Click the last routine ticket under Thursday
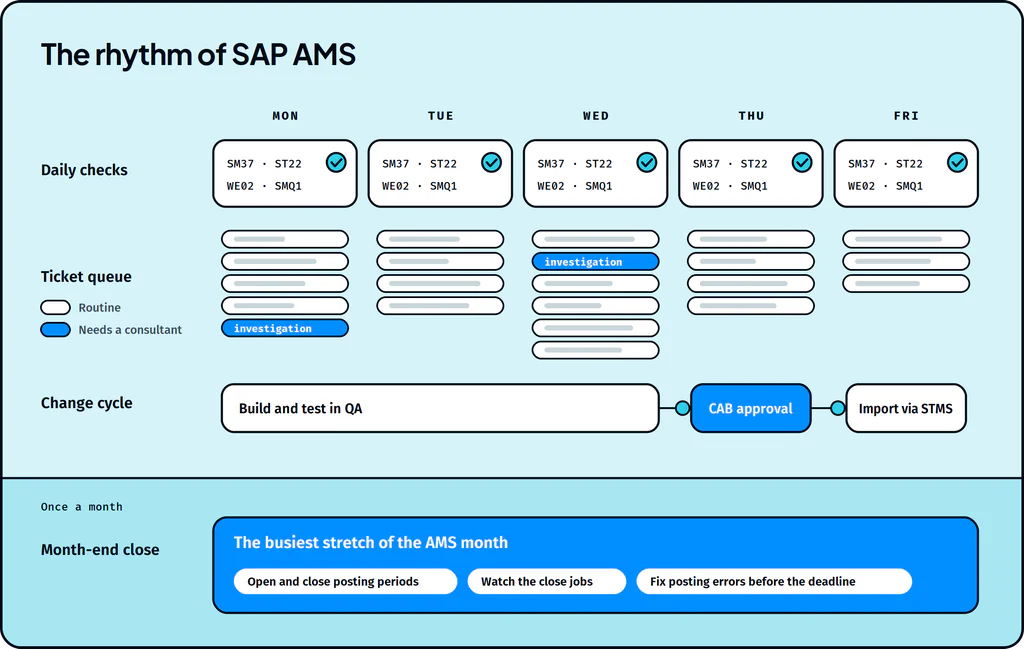The height and width of the screenshot is (649, 1024). click(x=751, y=306)
